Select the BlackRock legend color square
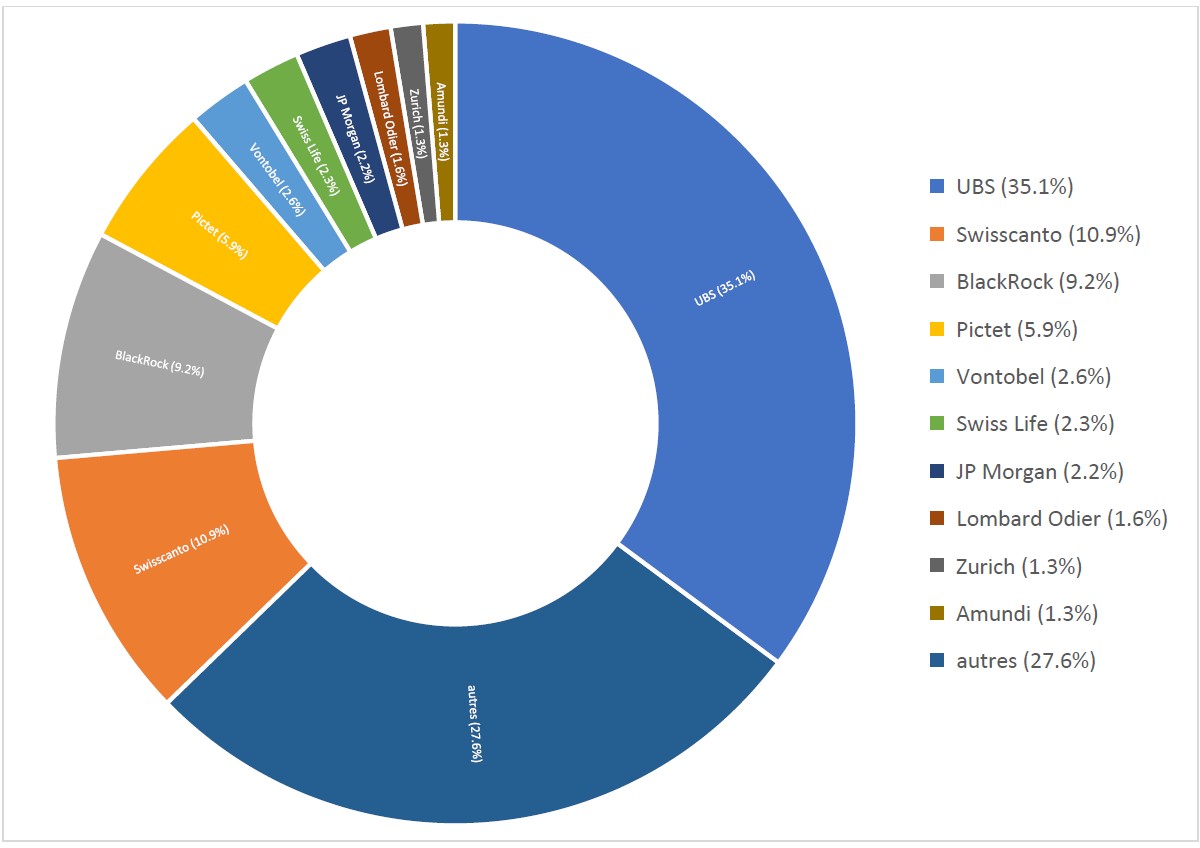Screen dimensions: 1200x848 tap(936, 283)
